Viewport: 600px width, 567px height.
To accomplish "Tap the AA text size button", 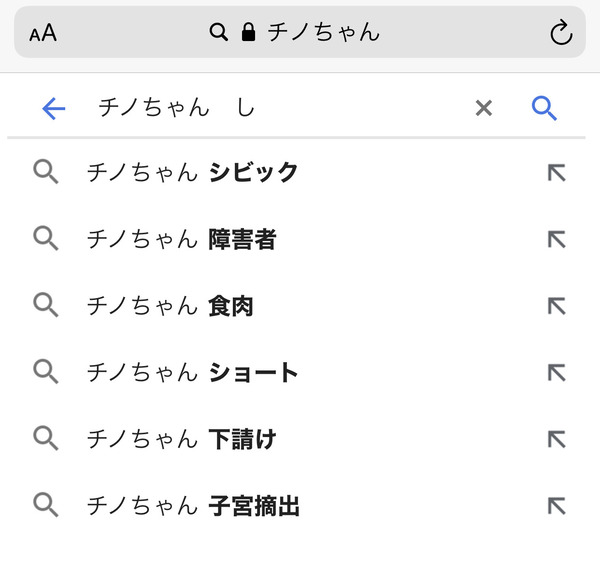I will point(43,33).
